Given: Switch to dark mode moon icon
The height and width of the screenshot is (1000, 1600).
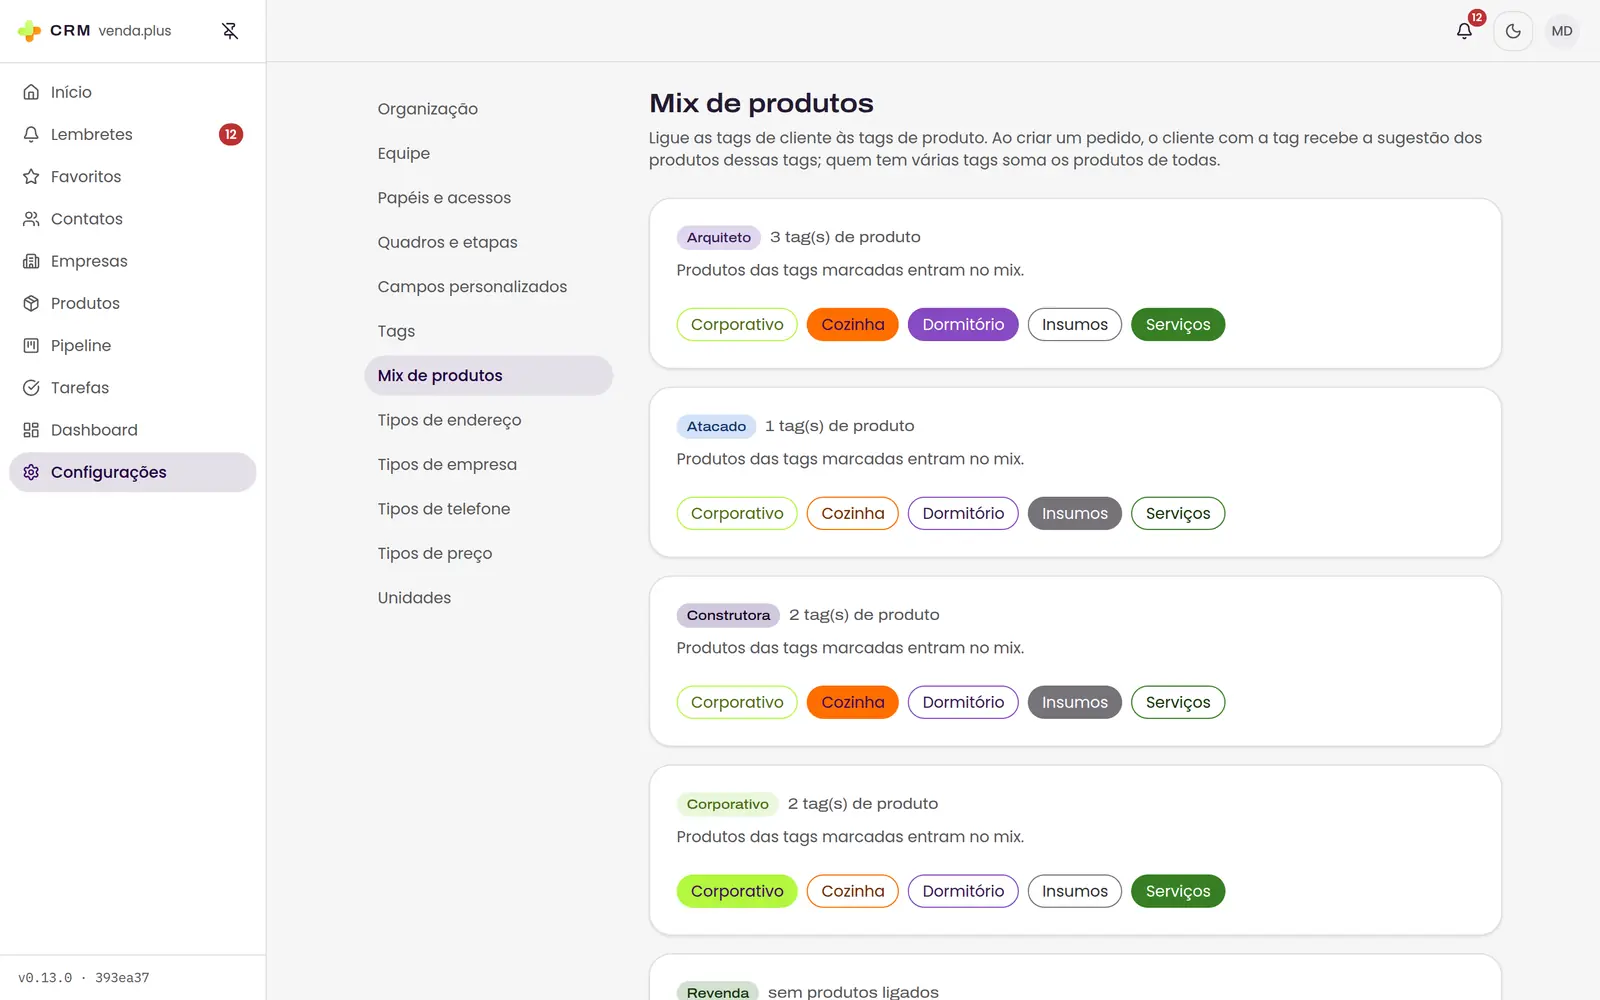Looking at the screenshot, I should (x=1513, y=31).
